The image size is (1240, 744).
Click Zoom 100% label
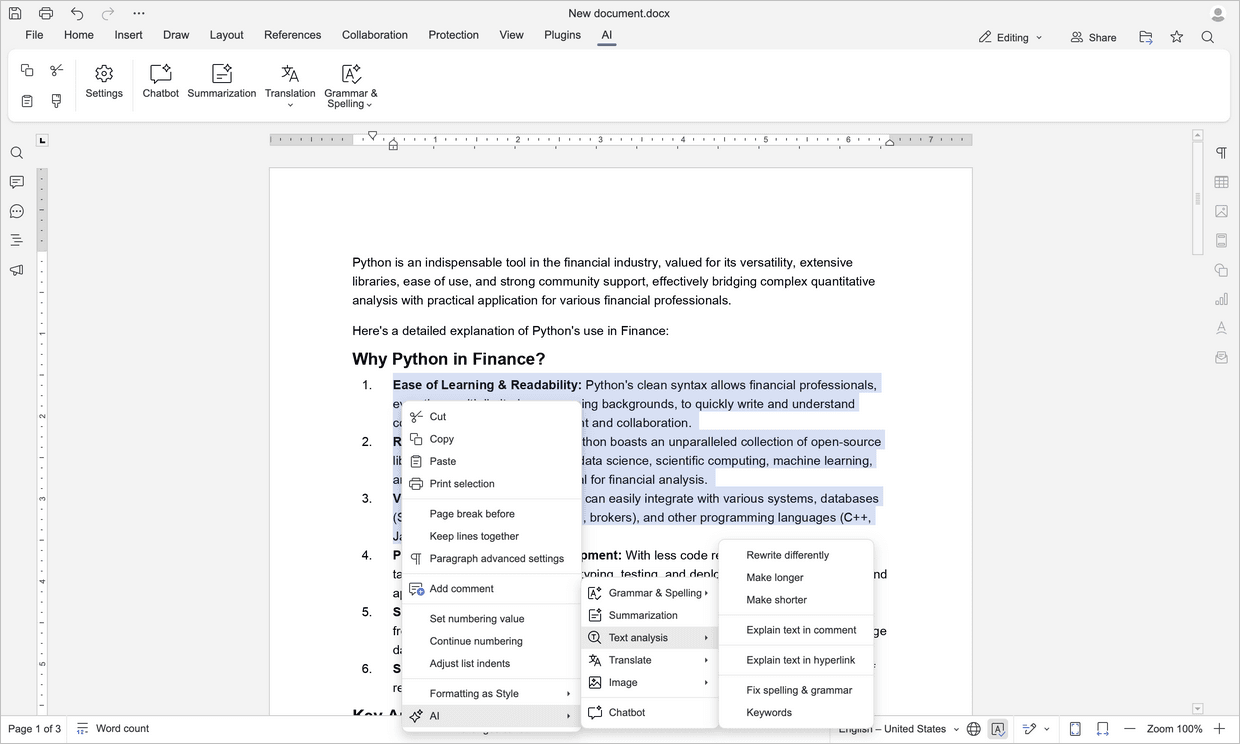tap(1174, 729)
